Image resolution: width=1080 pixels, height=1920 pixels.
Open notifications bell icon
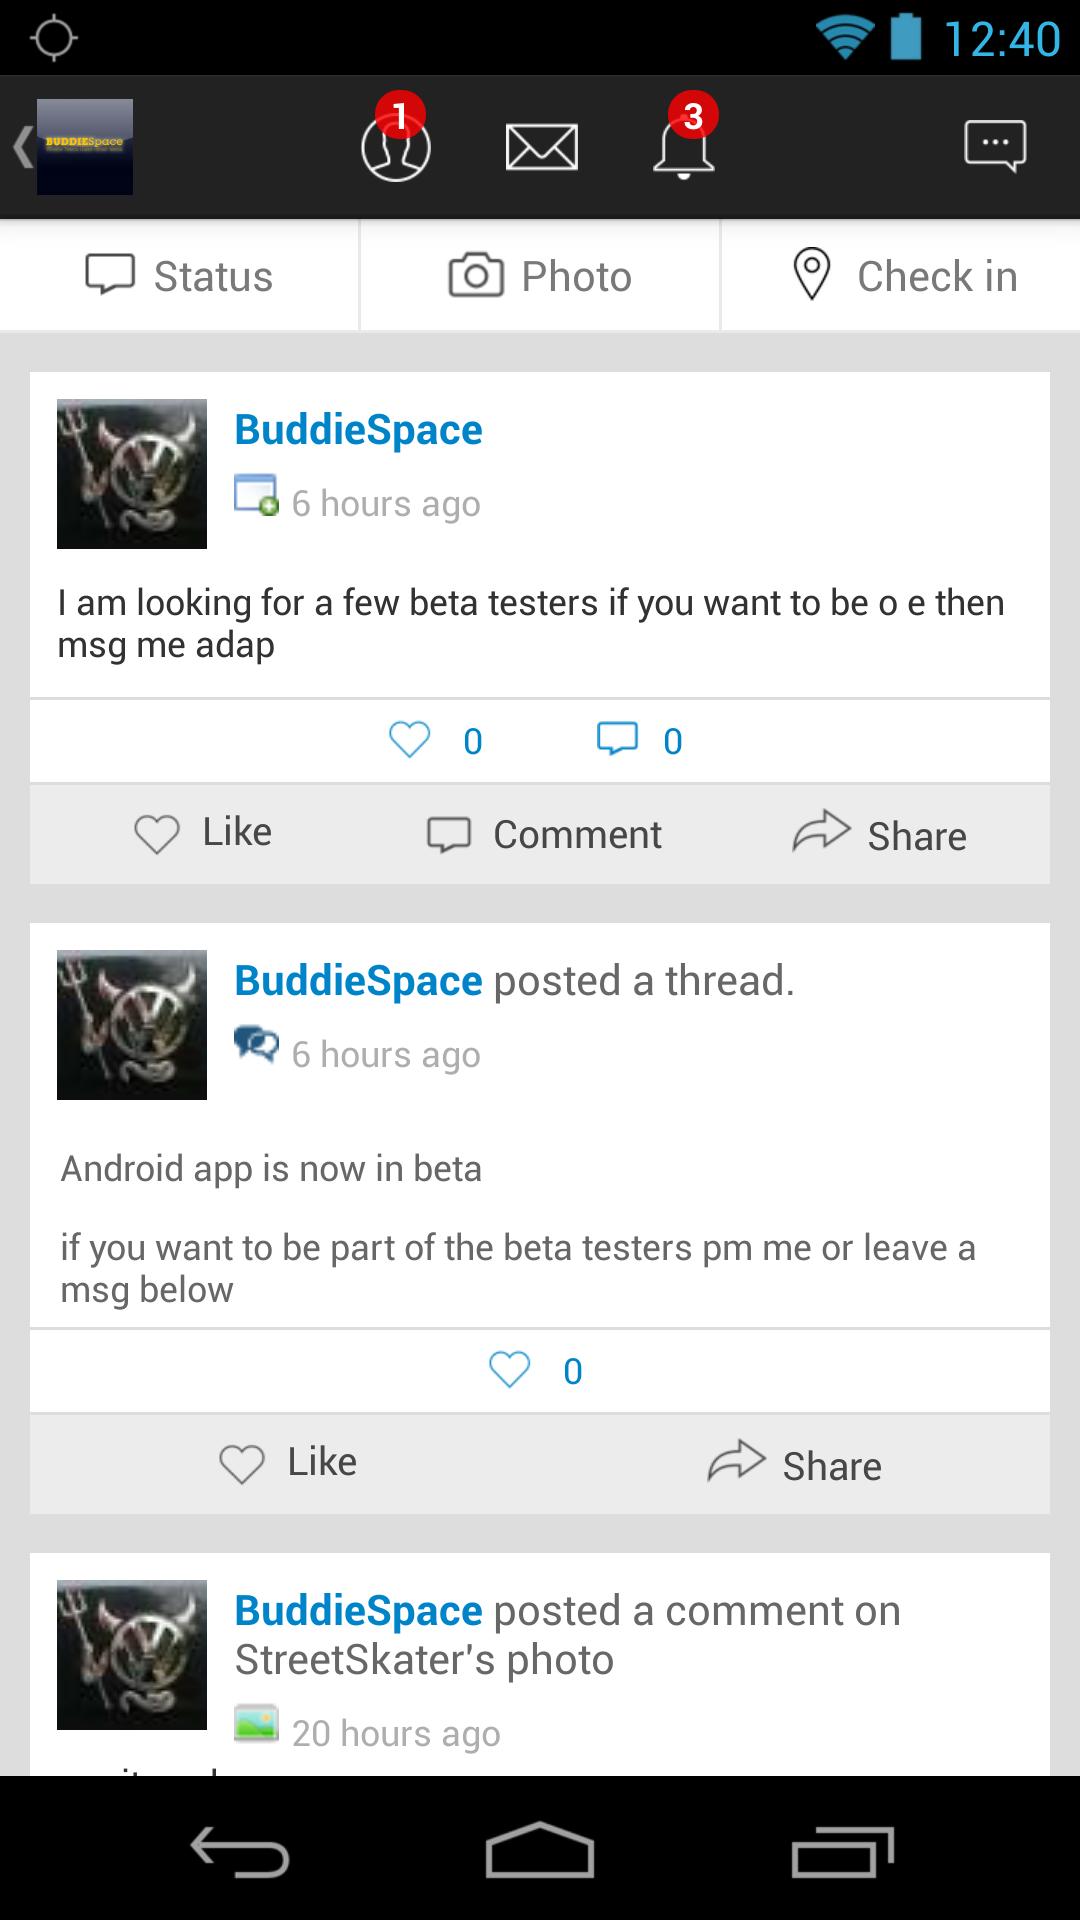click(x=684, y=147)
